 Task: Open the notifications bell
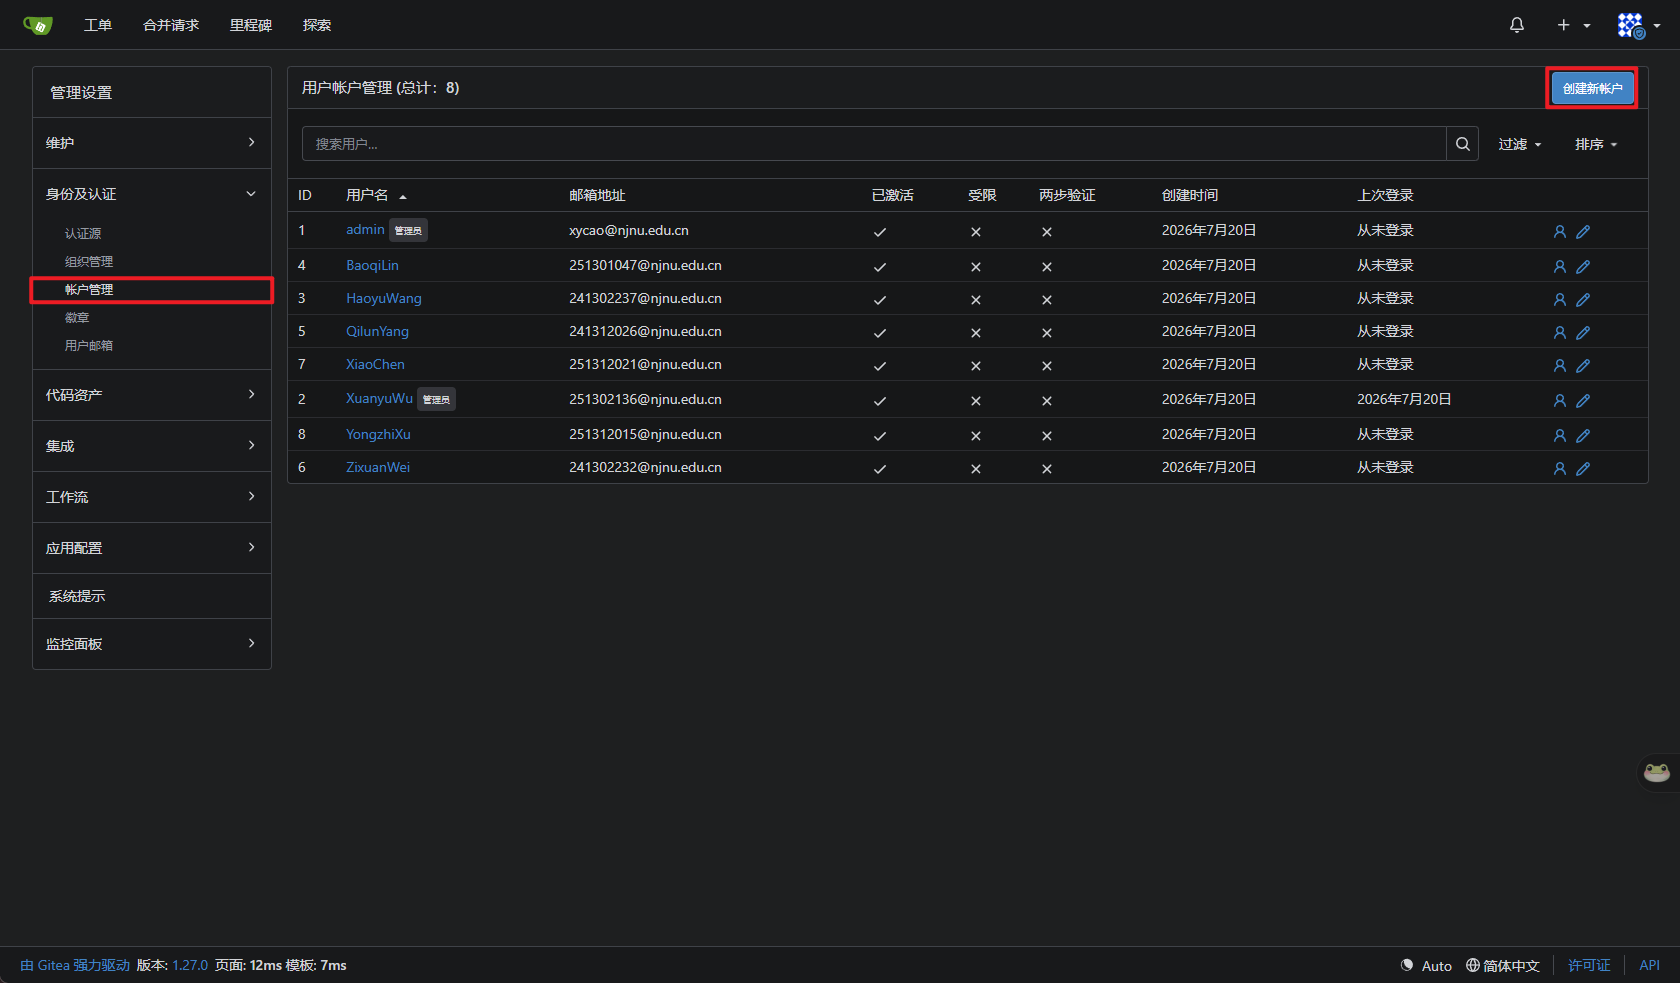pyautogui.click(x=1516, y=25)
